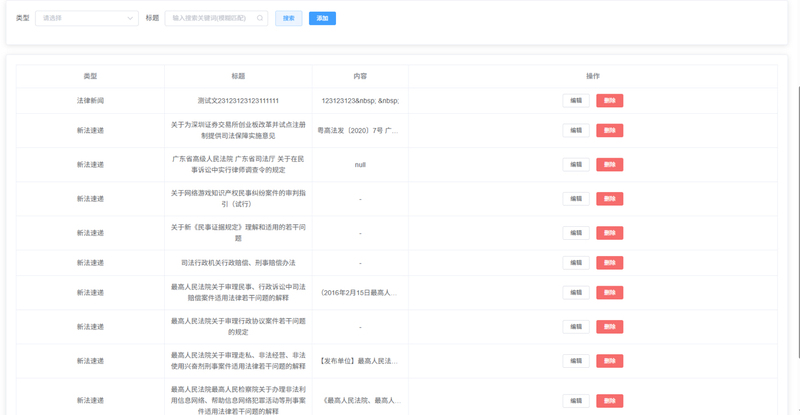Delete the row with null content

[x=610, y=164]
